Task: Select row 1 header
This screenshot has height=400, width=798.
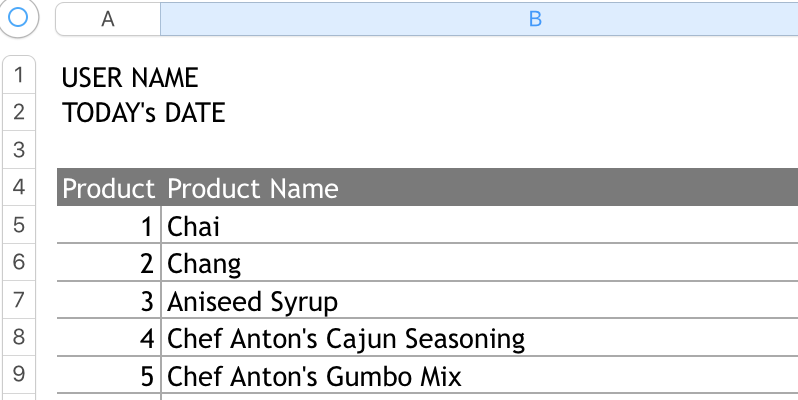Action: [x=19, y=76]
